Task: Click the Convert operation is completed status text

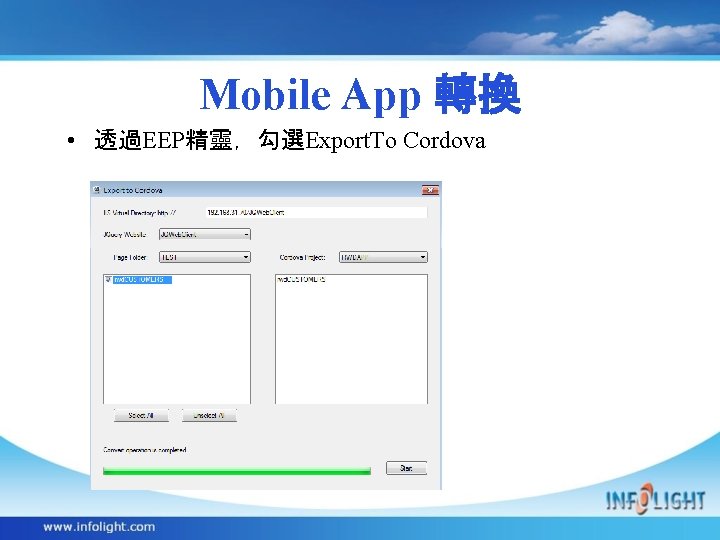Action: 145,450
